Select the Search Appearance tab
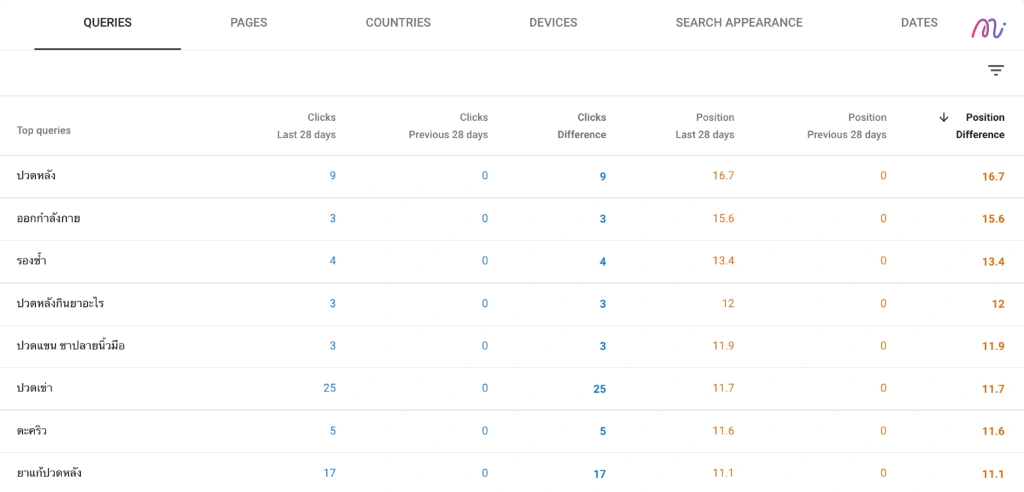 [739, 23]
